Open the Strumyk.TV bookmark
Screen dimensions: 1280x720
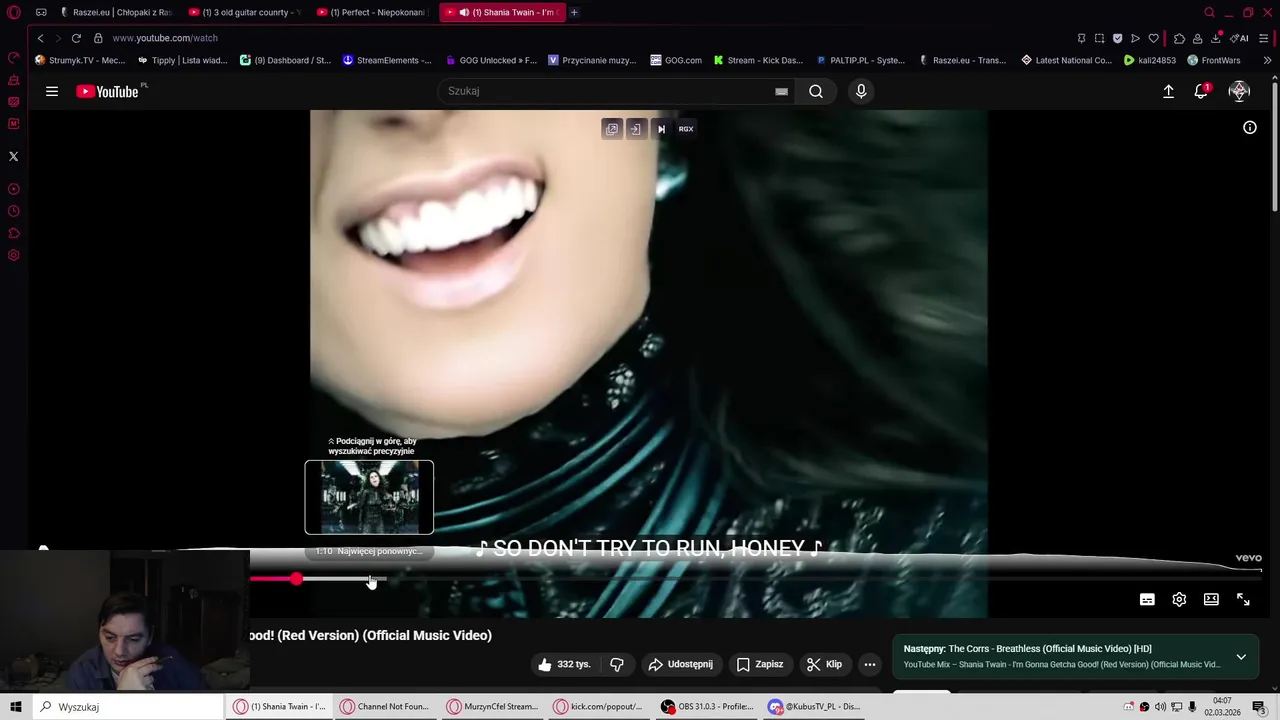tap(80, 60)
